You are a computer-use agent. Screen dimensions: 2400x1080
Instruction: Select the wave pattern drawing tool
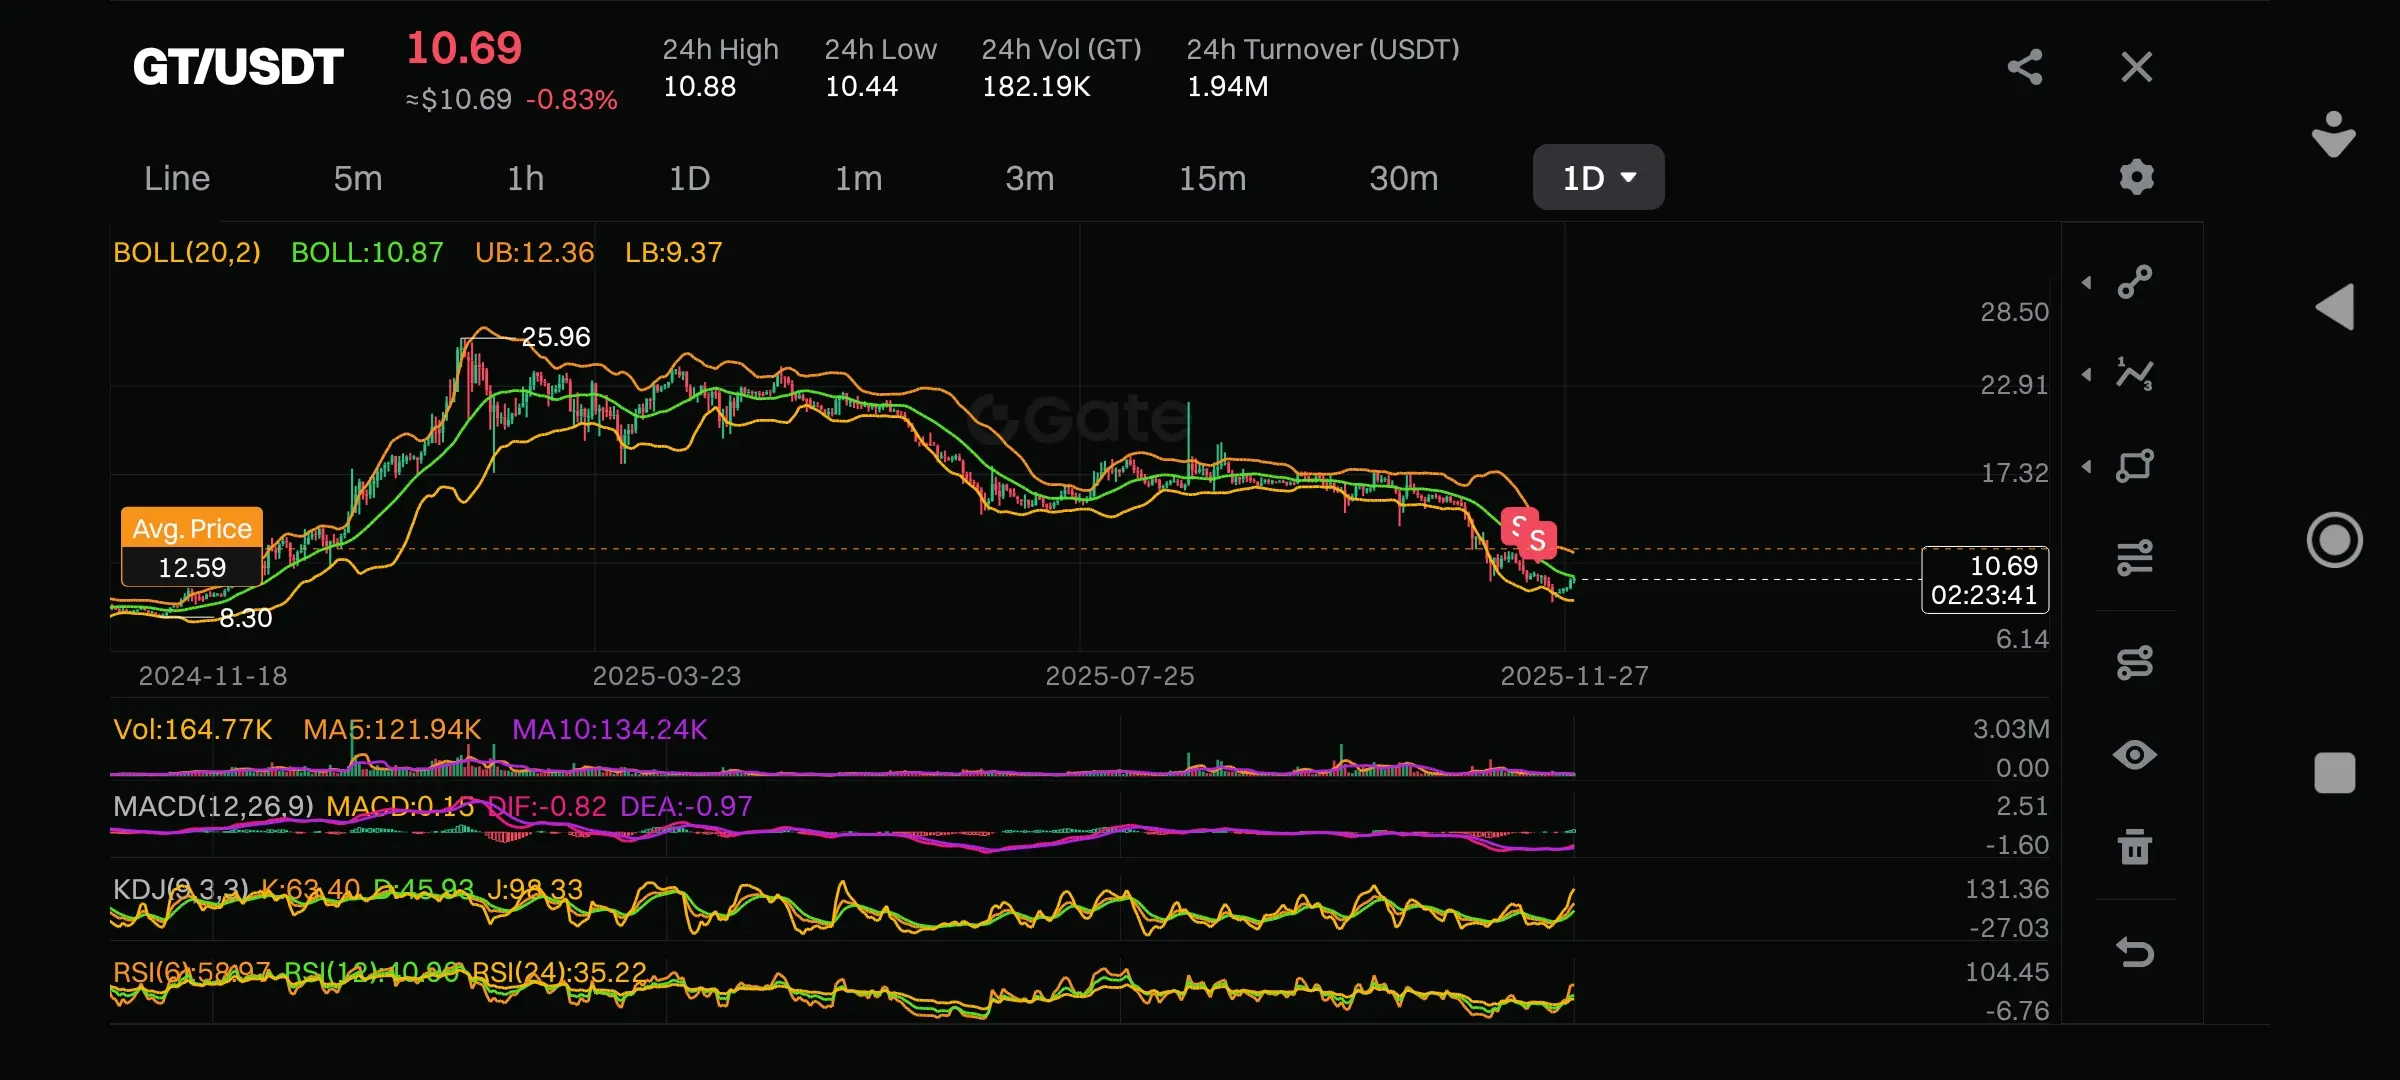2135,374
